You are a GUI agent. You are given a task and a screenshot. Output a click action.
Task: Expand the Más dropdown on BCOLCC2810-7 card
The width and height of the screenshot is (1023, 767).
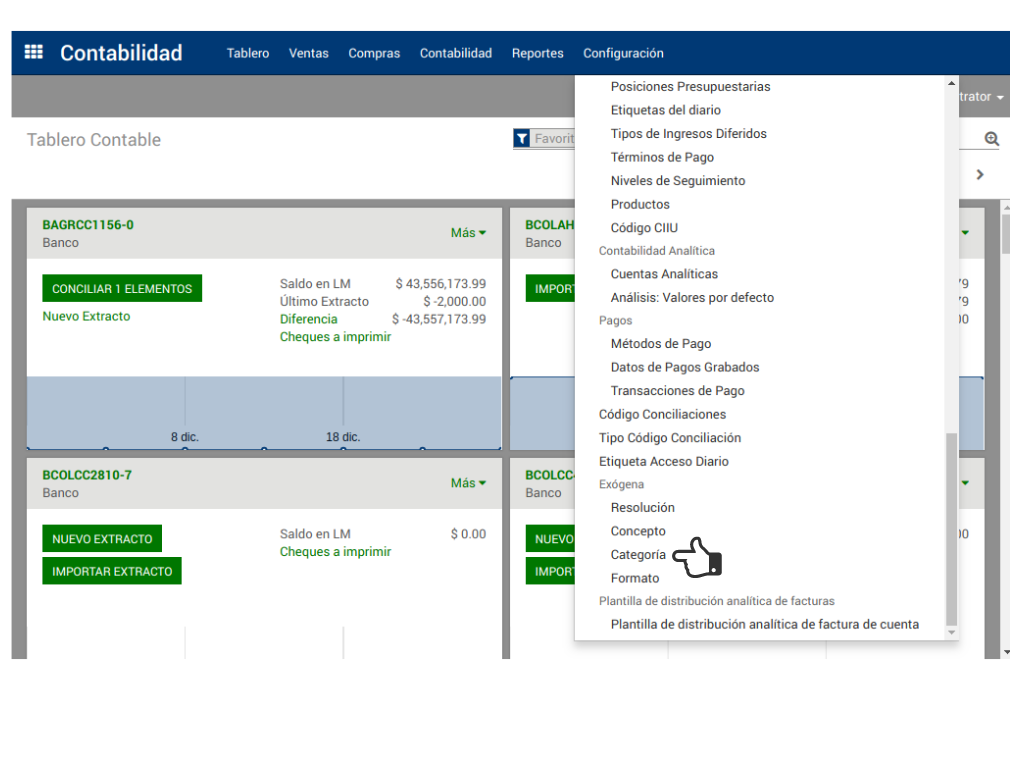468,483
